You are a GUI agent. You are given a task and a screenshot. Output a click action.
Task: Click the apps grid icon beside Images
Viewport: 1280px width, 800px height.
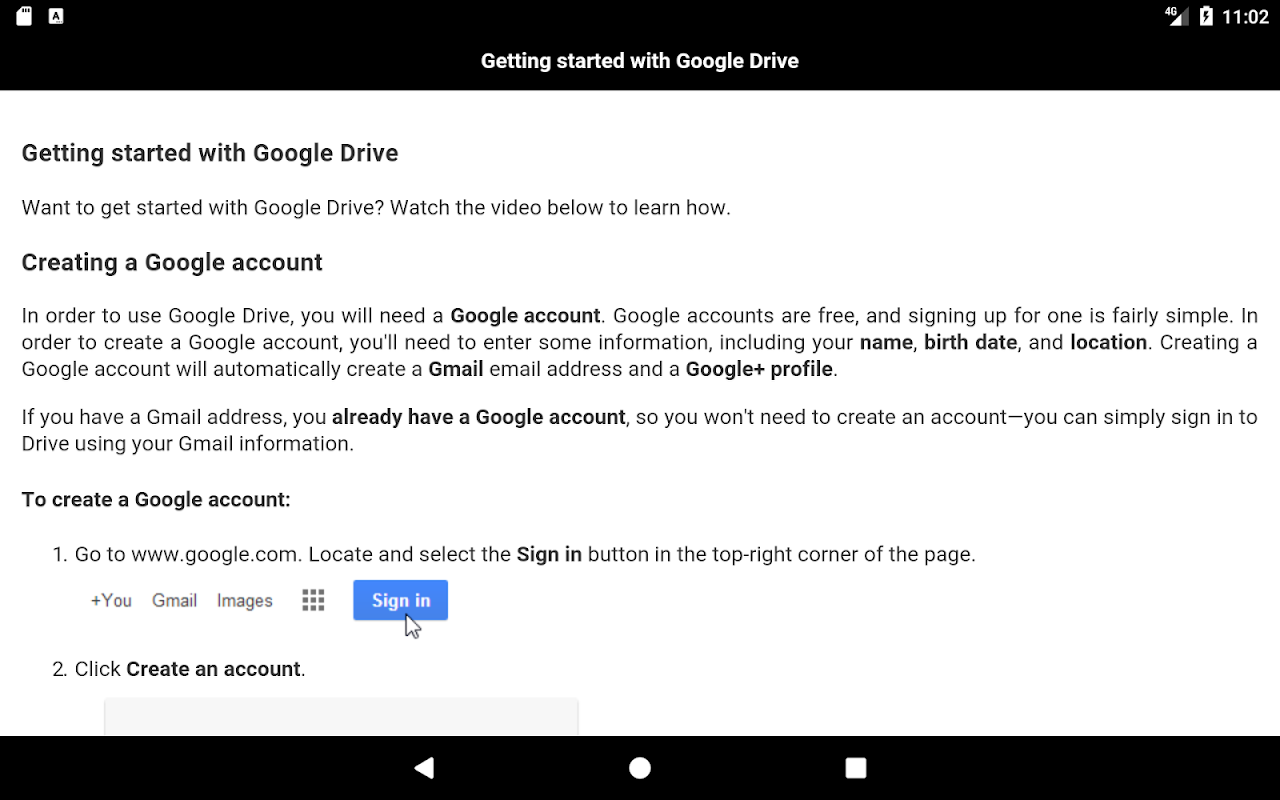point(313,600)
